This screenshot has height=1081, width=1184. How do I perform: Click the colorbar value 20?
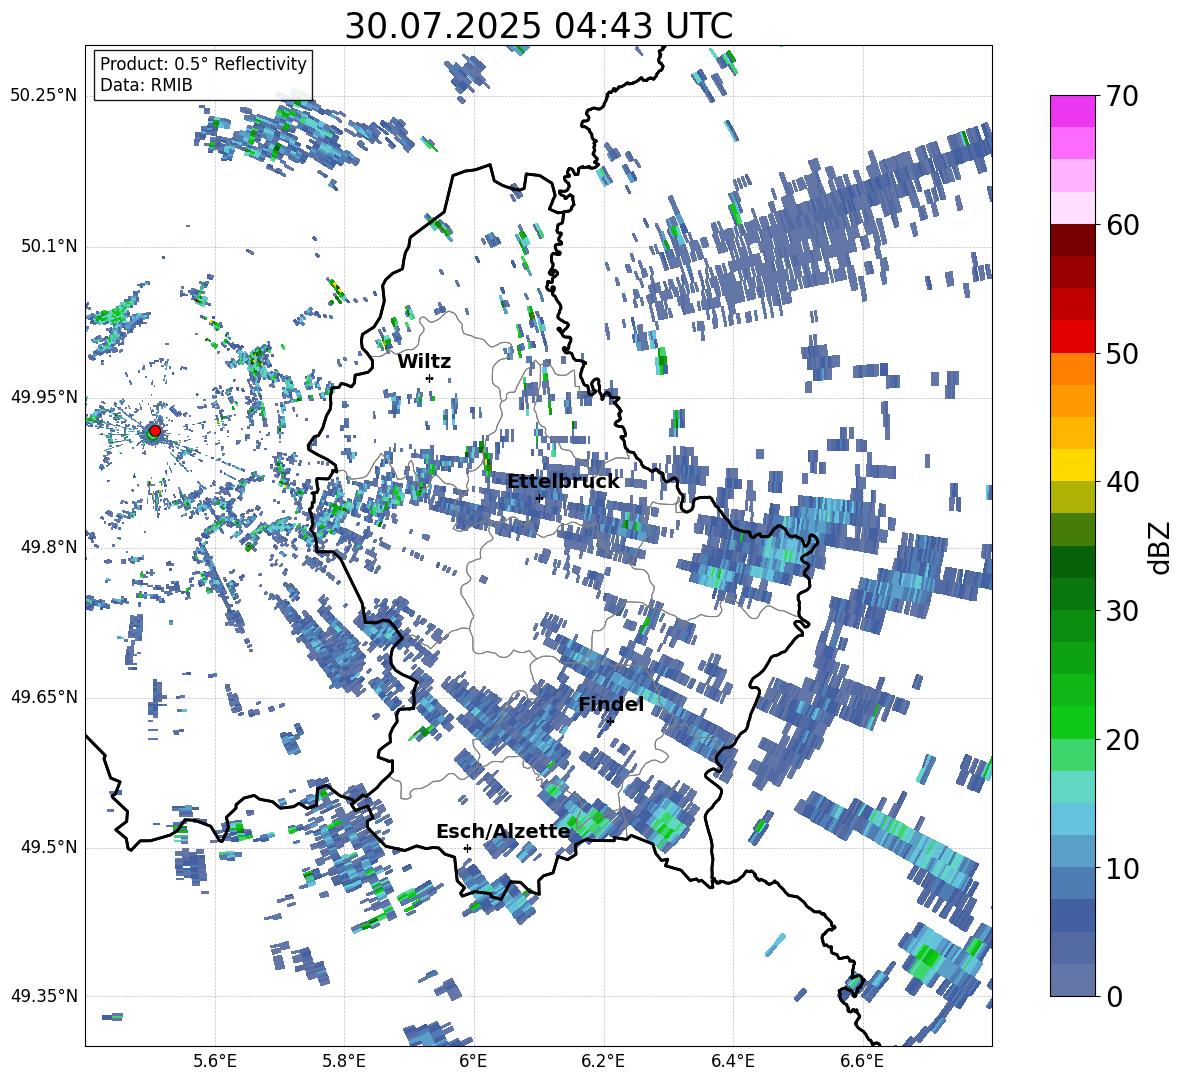point(1123,739)
